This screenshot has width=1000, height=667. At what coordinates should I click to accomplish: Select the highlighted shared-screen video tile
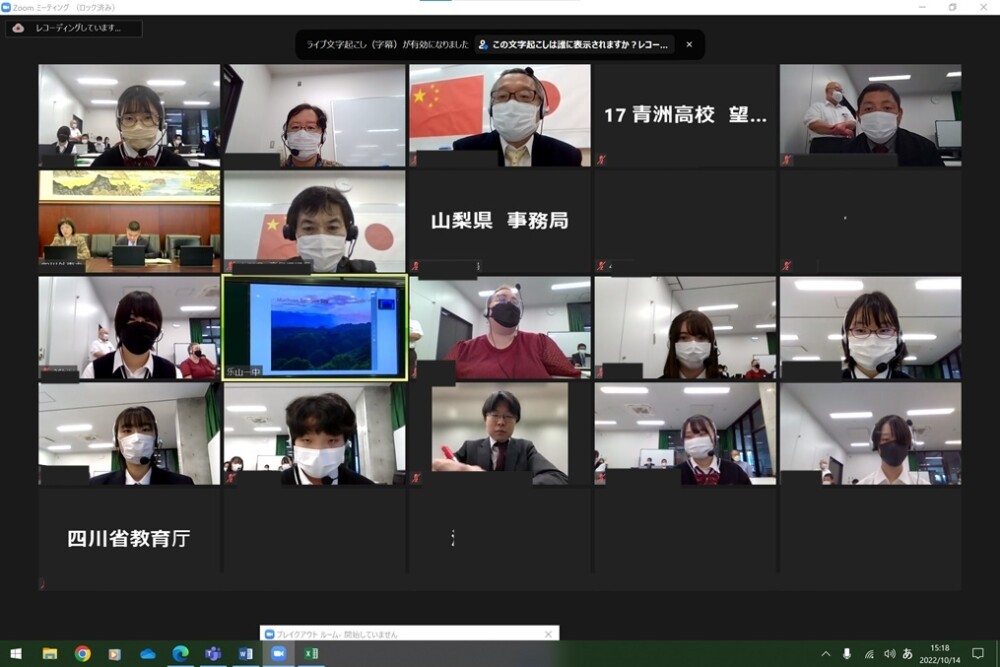tap(315, 328)
